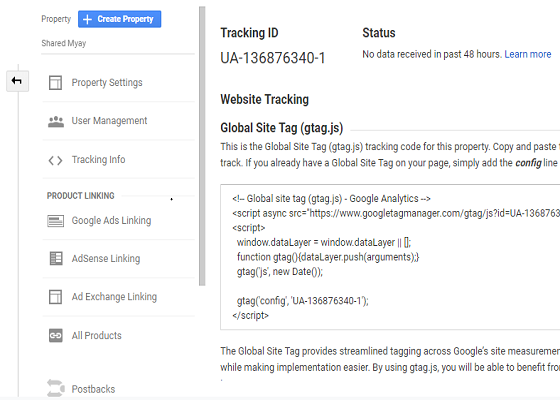Open AdSense Linking entry

point(119,259)
